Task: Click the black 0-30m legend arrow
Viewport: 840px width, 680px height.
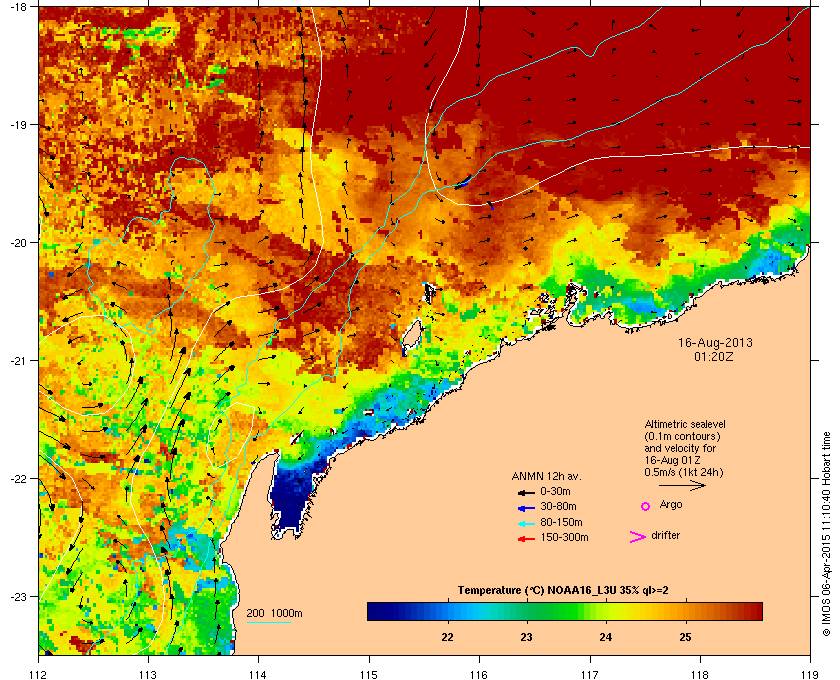Action: pyautogui.click(x=526, y=492)
